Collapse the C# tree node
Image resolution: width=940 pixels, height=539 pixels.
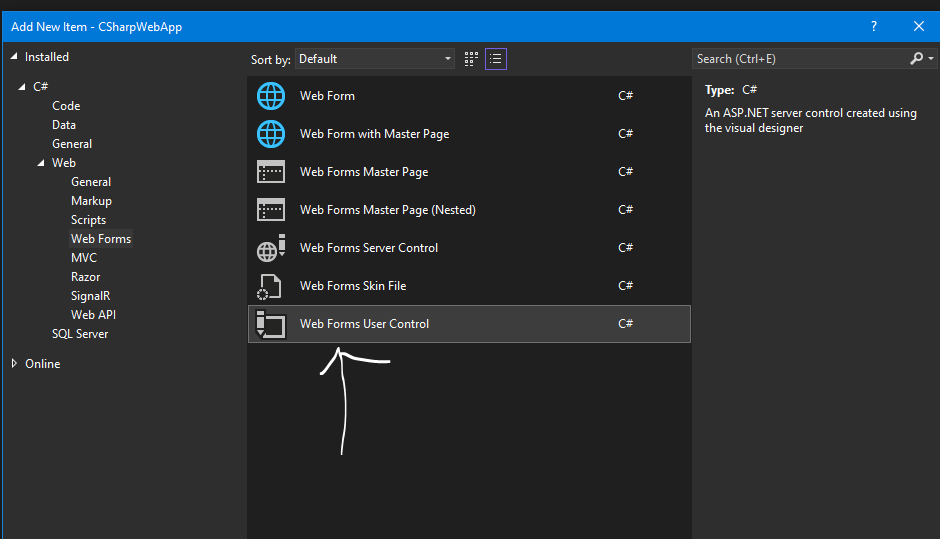22,86
